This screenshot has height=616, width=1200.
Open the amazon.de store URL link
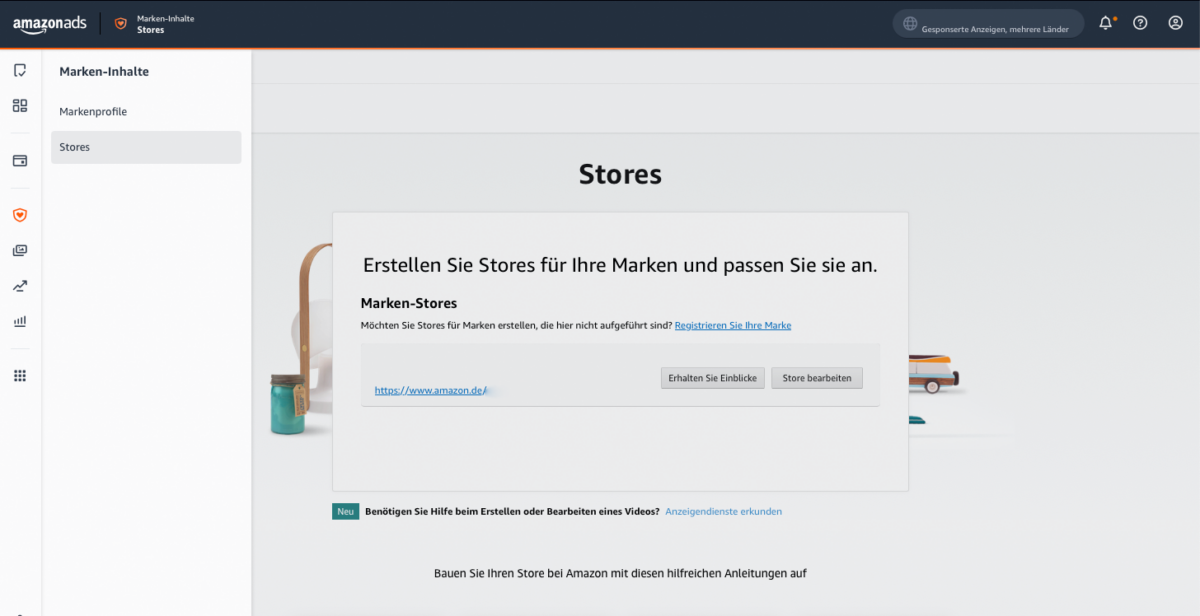coord(430,391)
